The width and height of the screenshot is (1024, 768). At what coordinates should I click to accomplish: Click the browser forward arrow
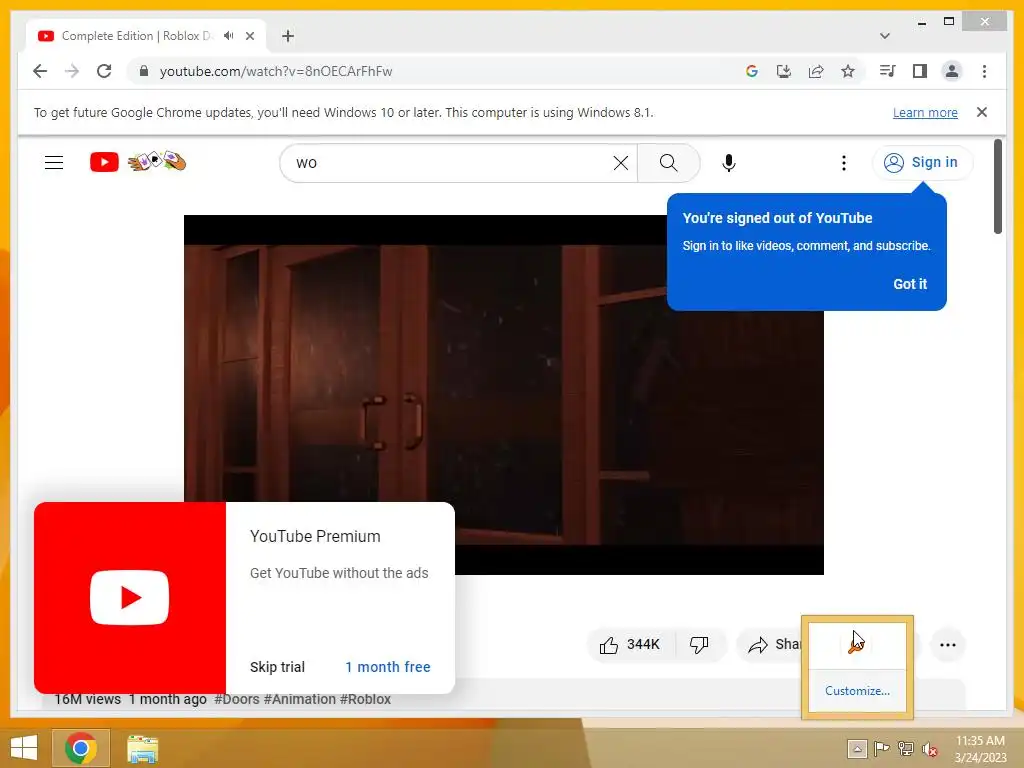click(x=72, y=71)
